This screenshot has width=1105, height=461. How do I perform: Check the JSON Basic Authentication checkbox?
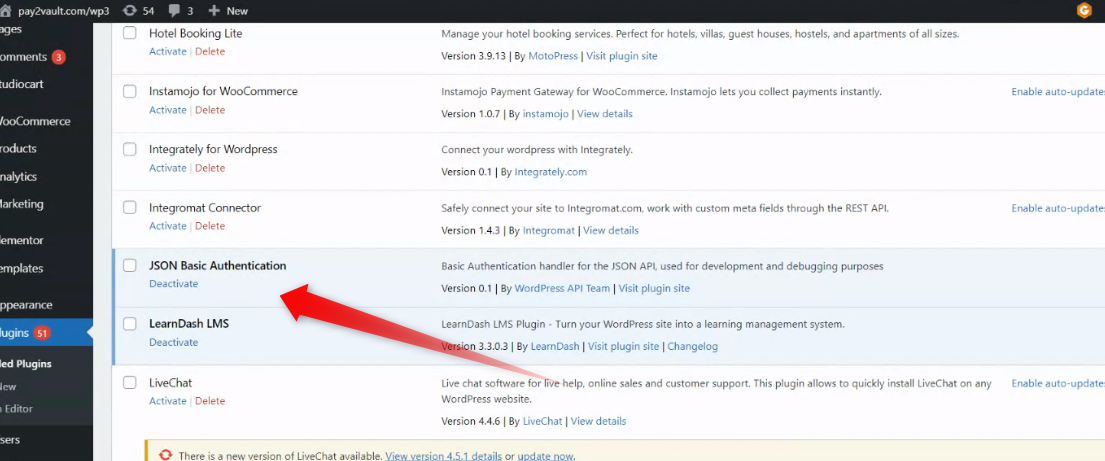[x=130, y=266]
